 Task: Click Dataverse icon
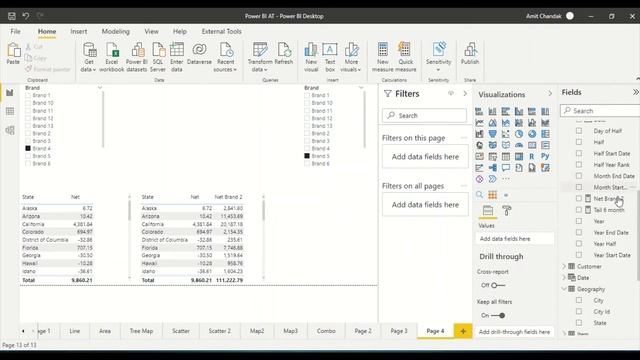pos(199,53)
